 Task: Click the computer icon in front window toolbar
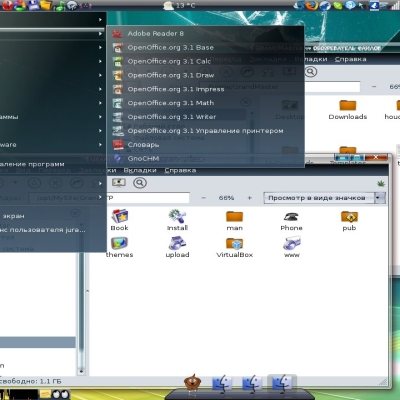(119, 183)
